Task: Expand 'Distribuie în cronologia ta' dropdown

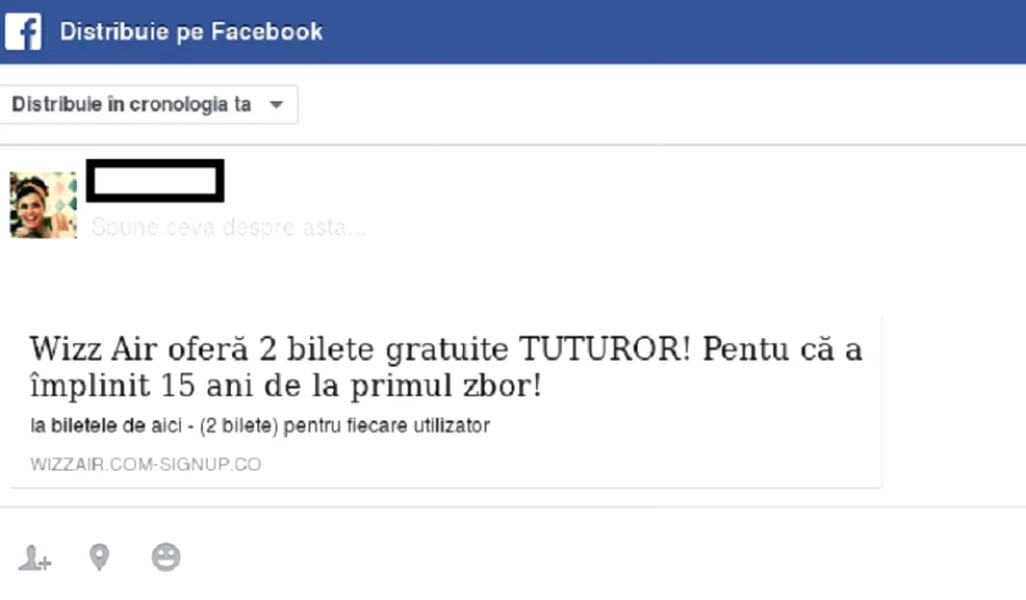Action: (x=149, y=105)
